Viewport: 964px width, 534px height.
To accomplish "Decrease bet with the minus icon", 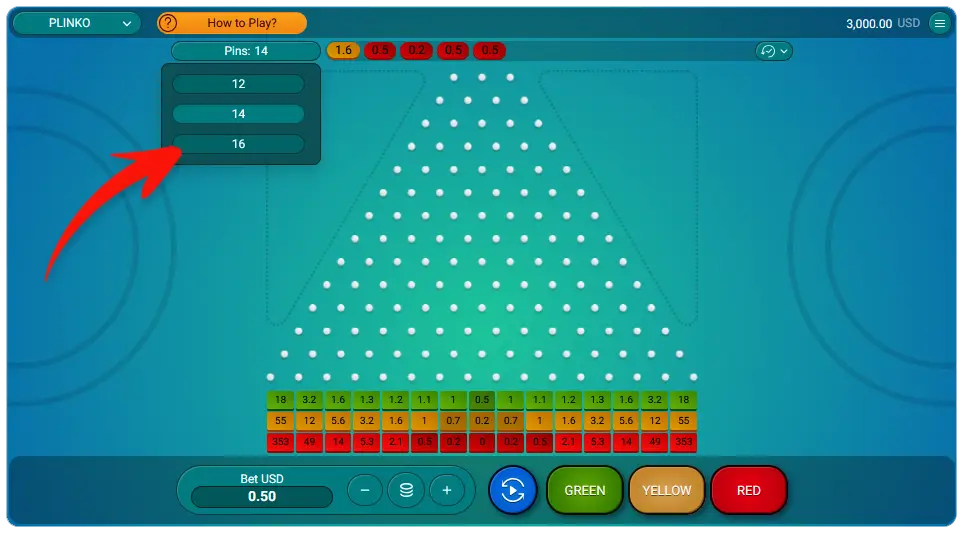I will click(365, 490).
